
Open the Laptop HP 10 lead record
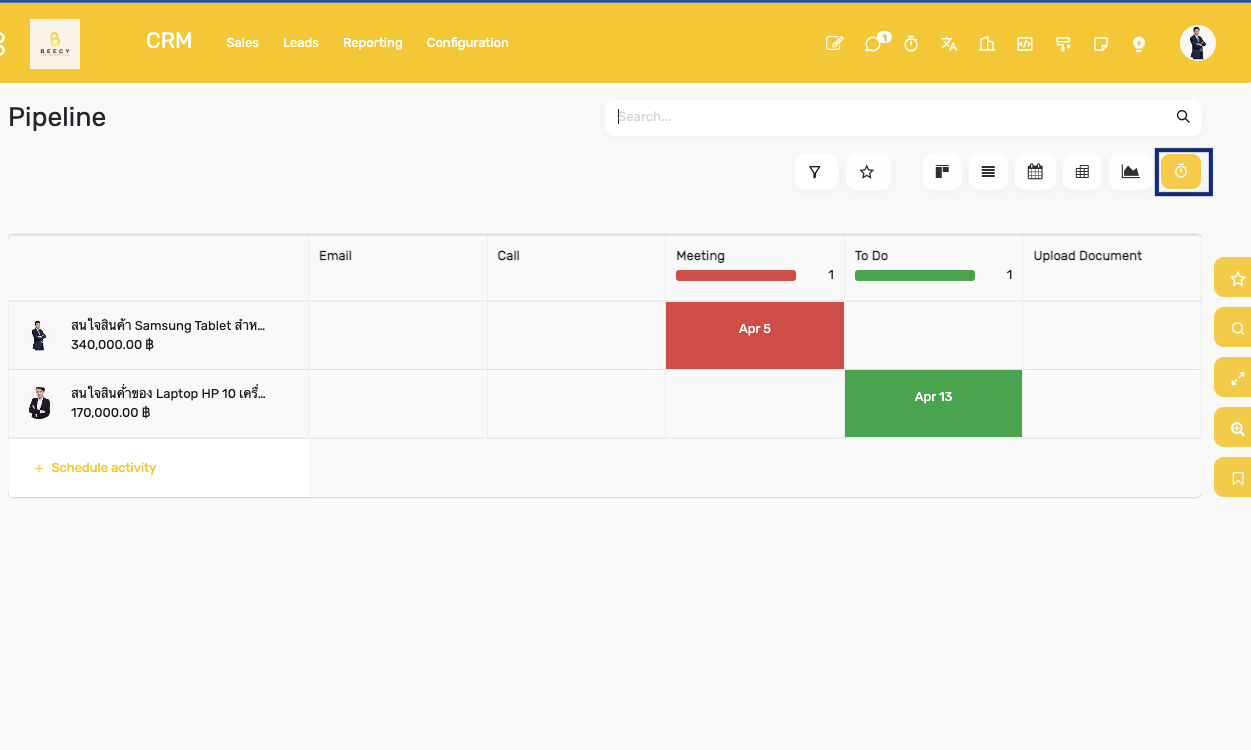point(168,394)
